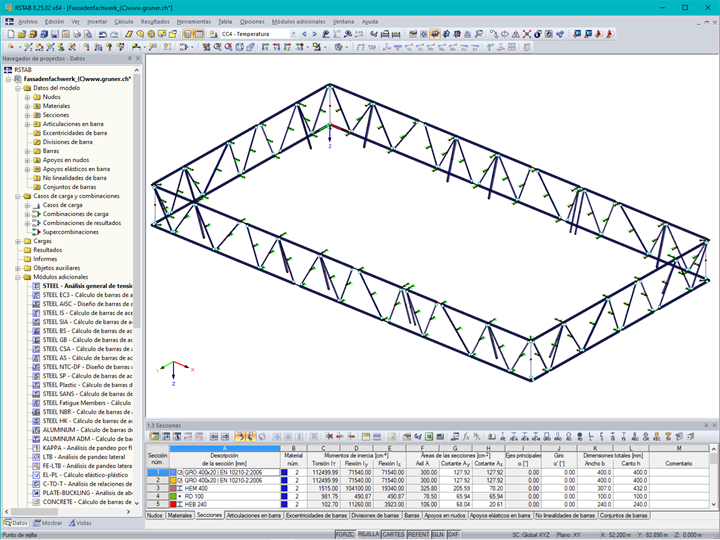The width and height of the screenshot is (720, 540).
Task: Toggle the FORZC status bar button
Action: pyautogui.click(x=345, y=535)
